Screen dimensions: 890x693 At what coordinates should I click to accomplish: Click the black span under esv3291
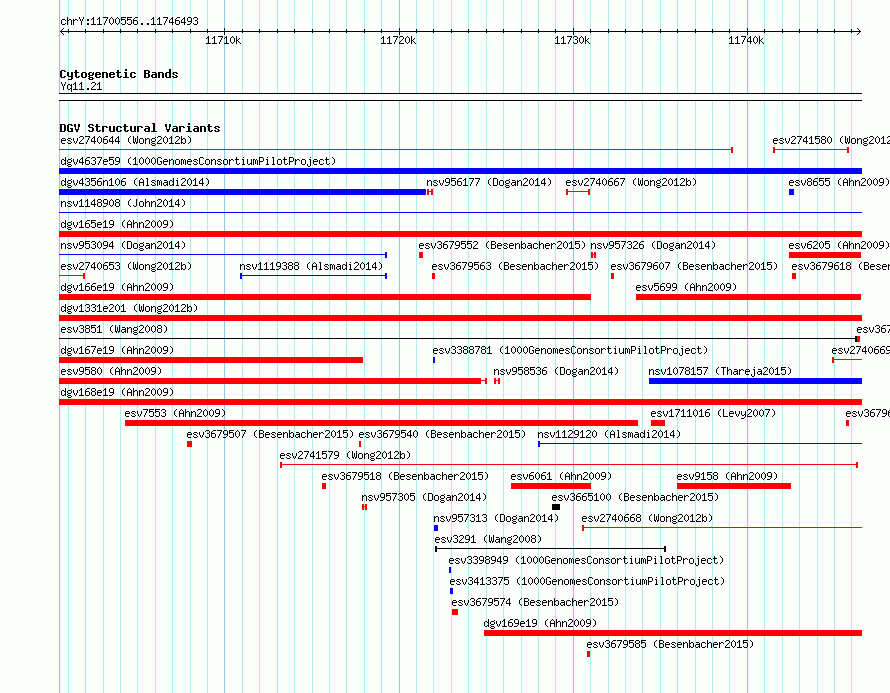(x=550, y=549)
